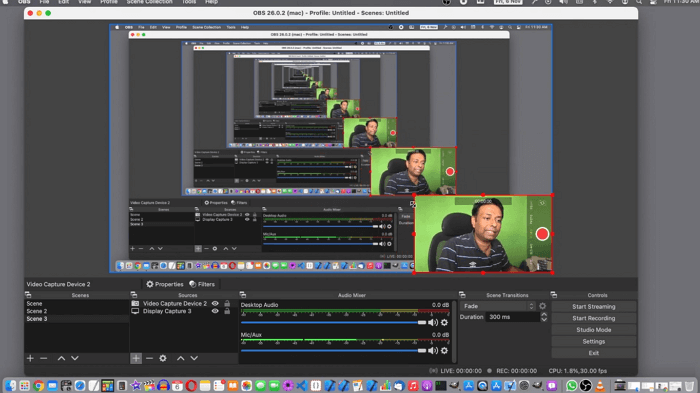Image resolution: width=700 pixels, height=393 pixels.
Task: Open the Profile menu
Action: (108, 2)
